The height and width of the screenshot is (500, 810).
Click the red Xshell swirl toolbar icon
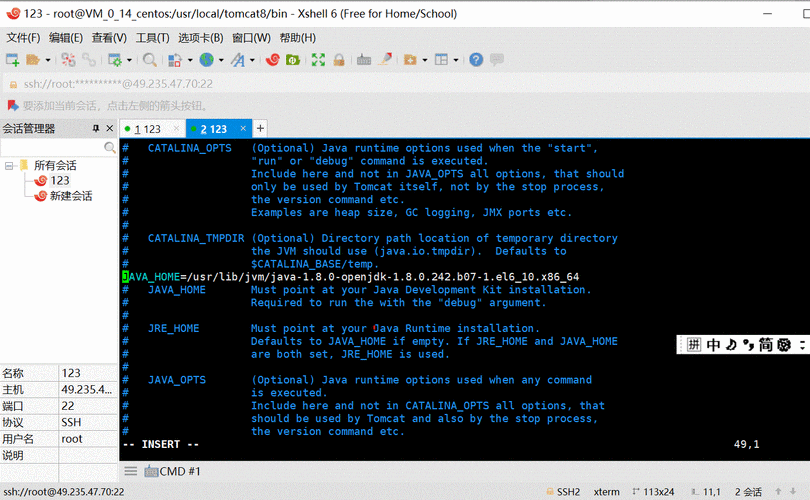[273, 60]
